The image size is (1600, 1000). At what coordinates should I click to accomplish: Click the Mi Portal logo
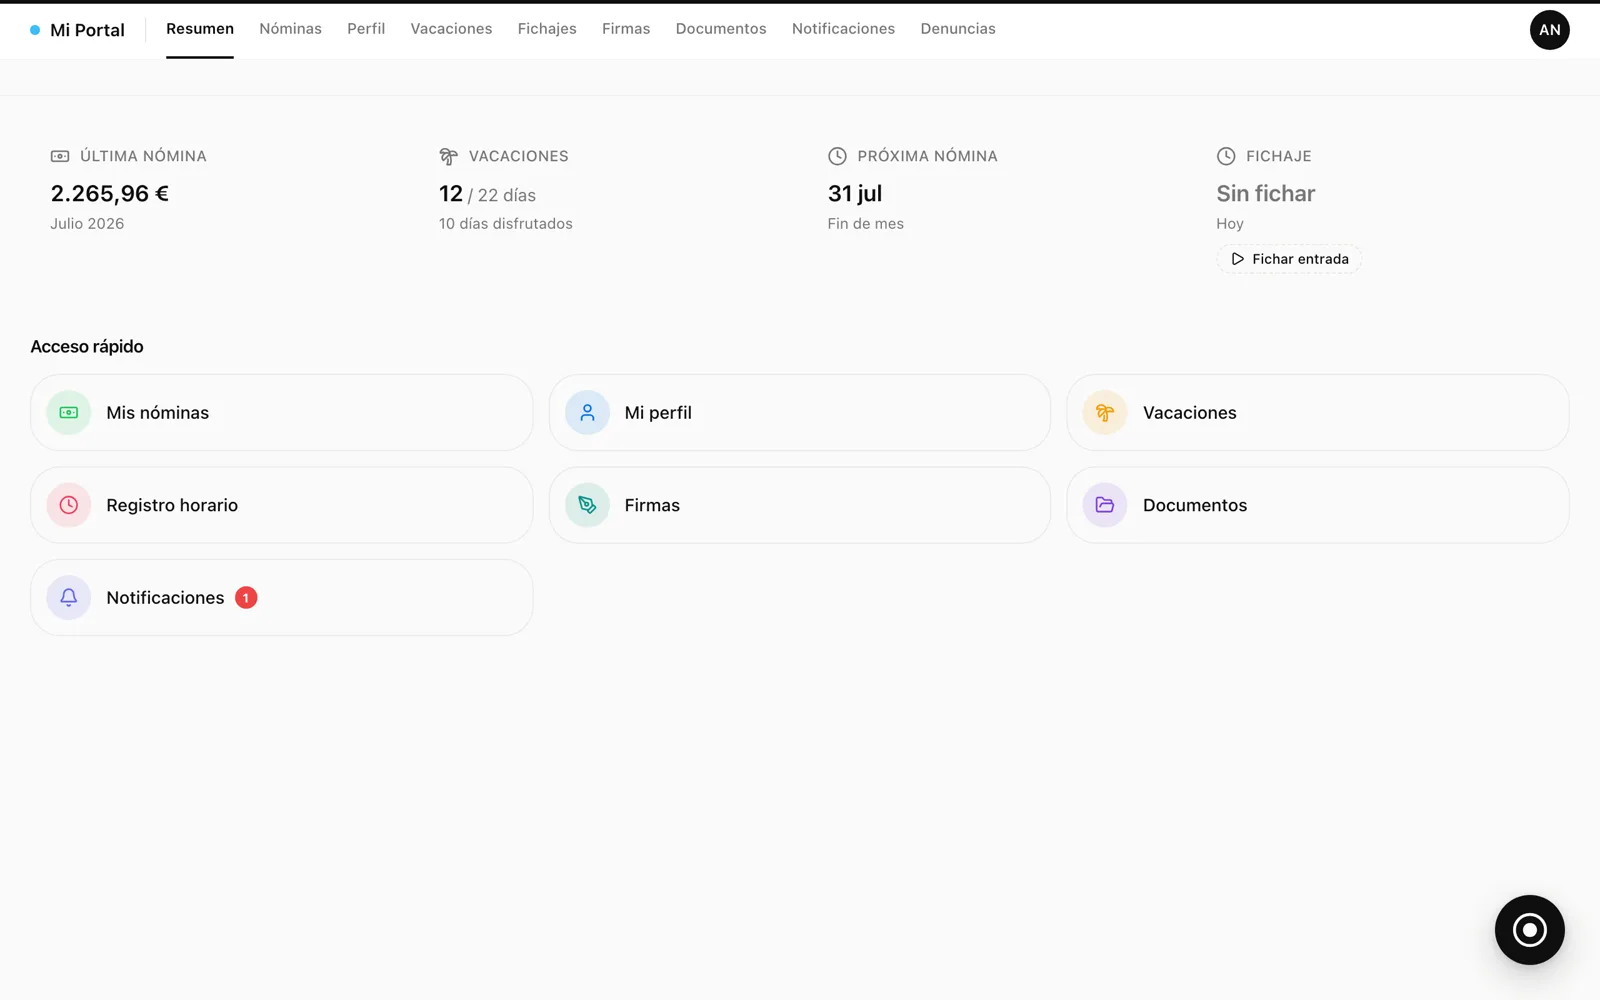[x=78, y=30]
